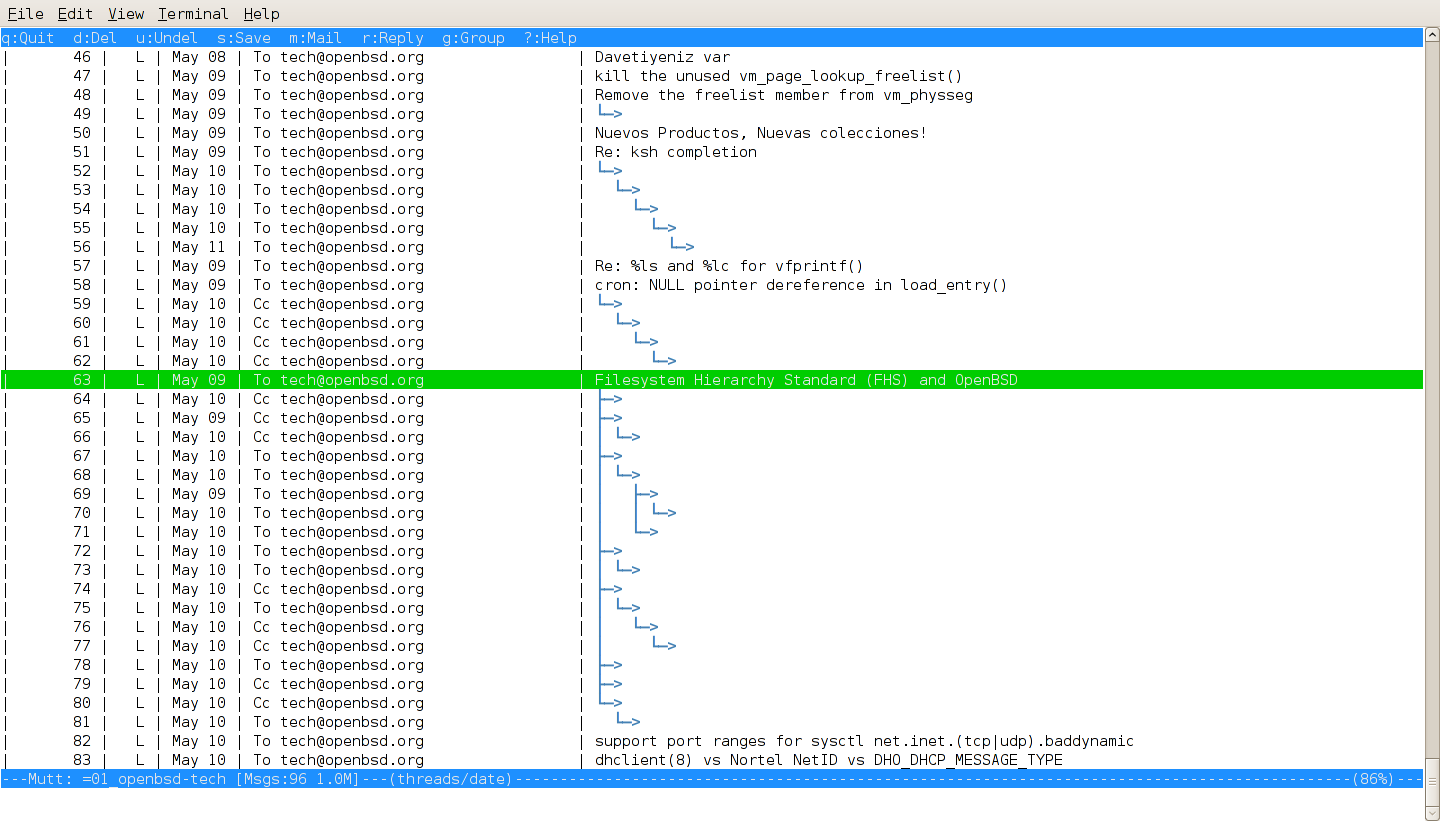Screen dimensions: 1440x821
Task: Click thread reply arrow on message 62
Action: (663, 361)
